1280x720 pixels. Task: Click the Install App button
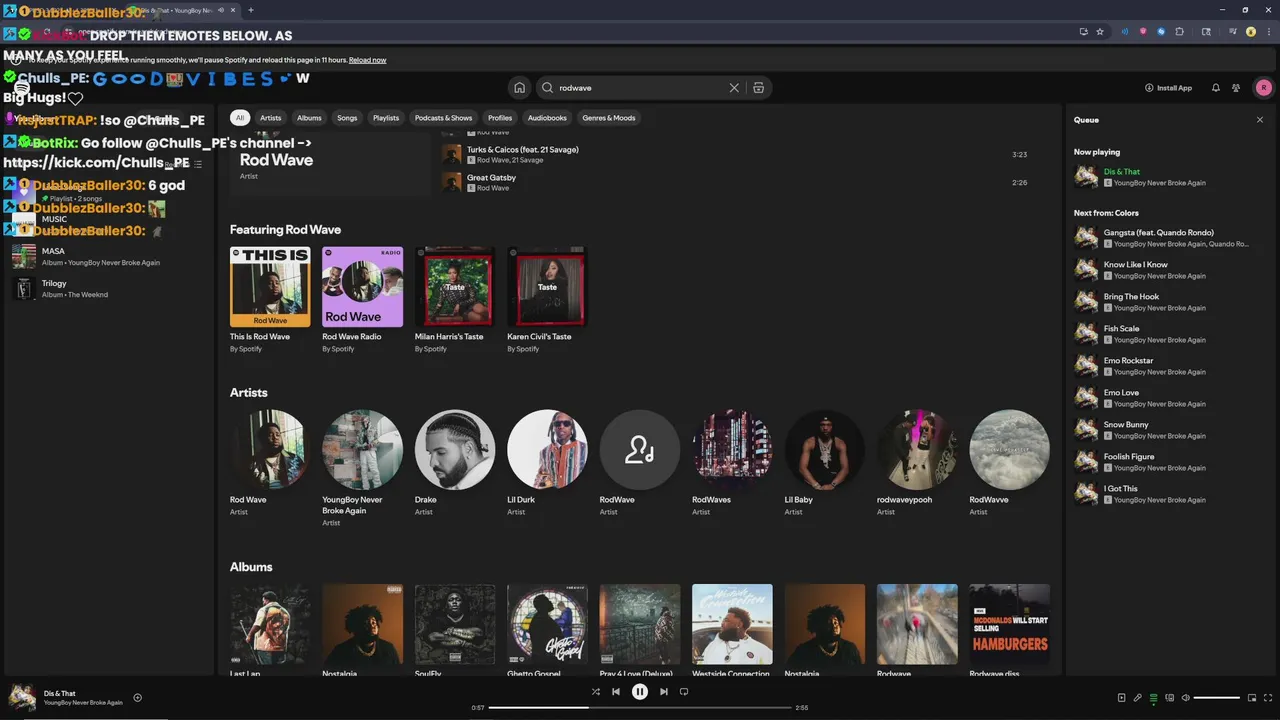[1169, 88]
